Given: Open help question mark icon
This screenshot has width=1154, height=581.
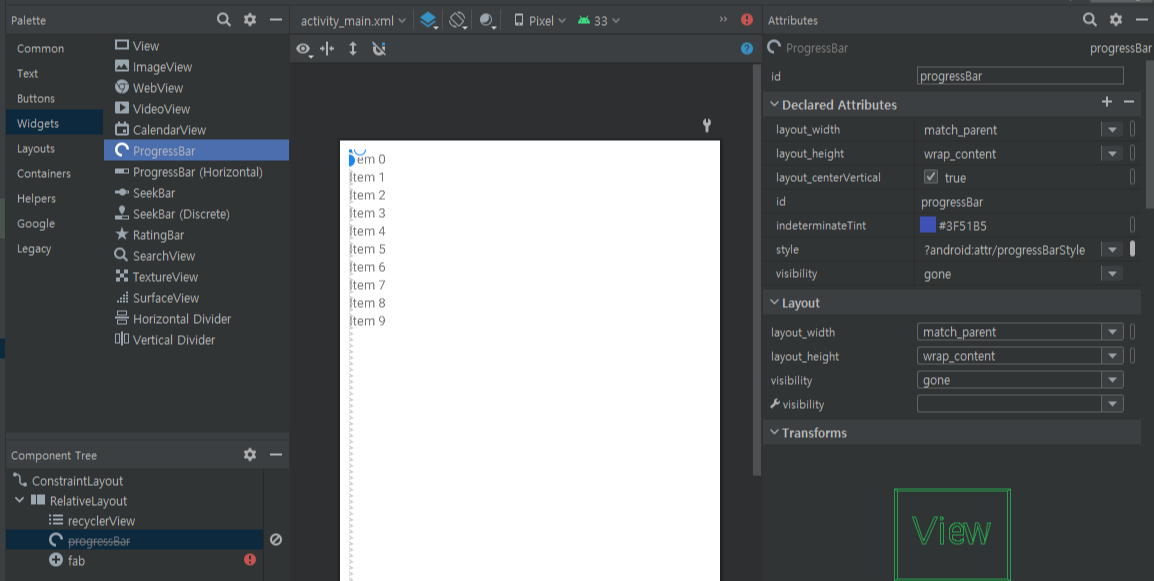Looking at the screenshot, I should (747, 49).
